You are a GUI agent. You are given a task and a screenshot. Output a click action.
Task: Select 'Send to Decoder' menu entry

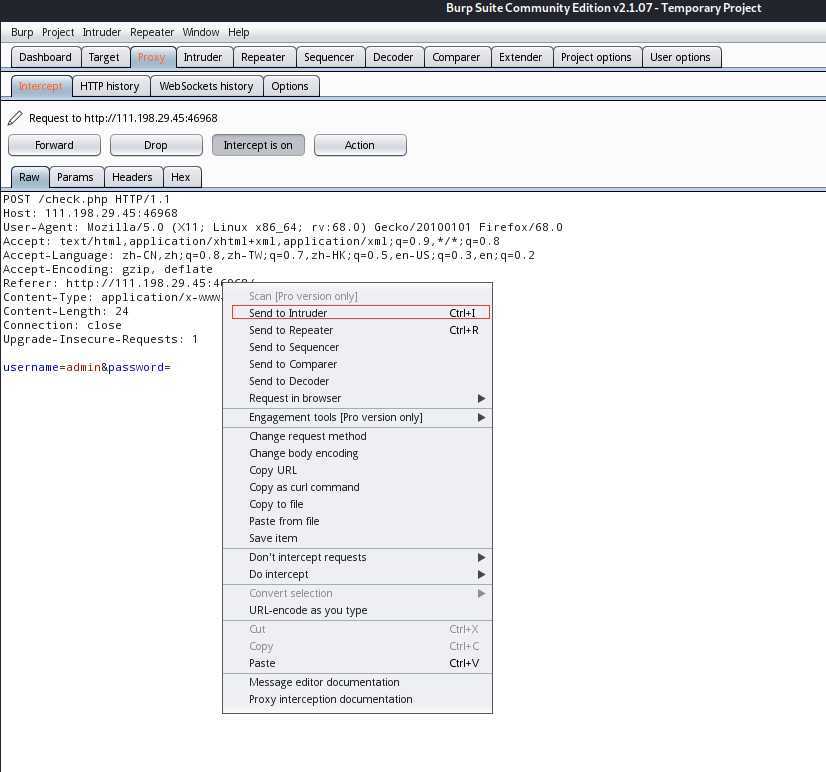click(358, 381)
